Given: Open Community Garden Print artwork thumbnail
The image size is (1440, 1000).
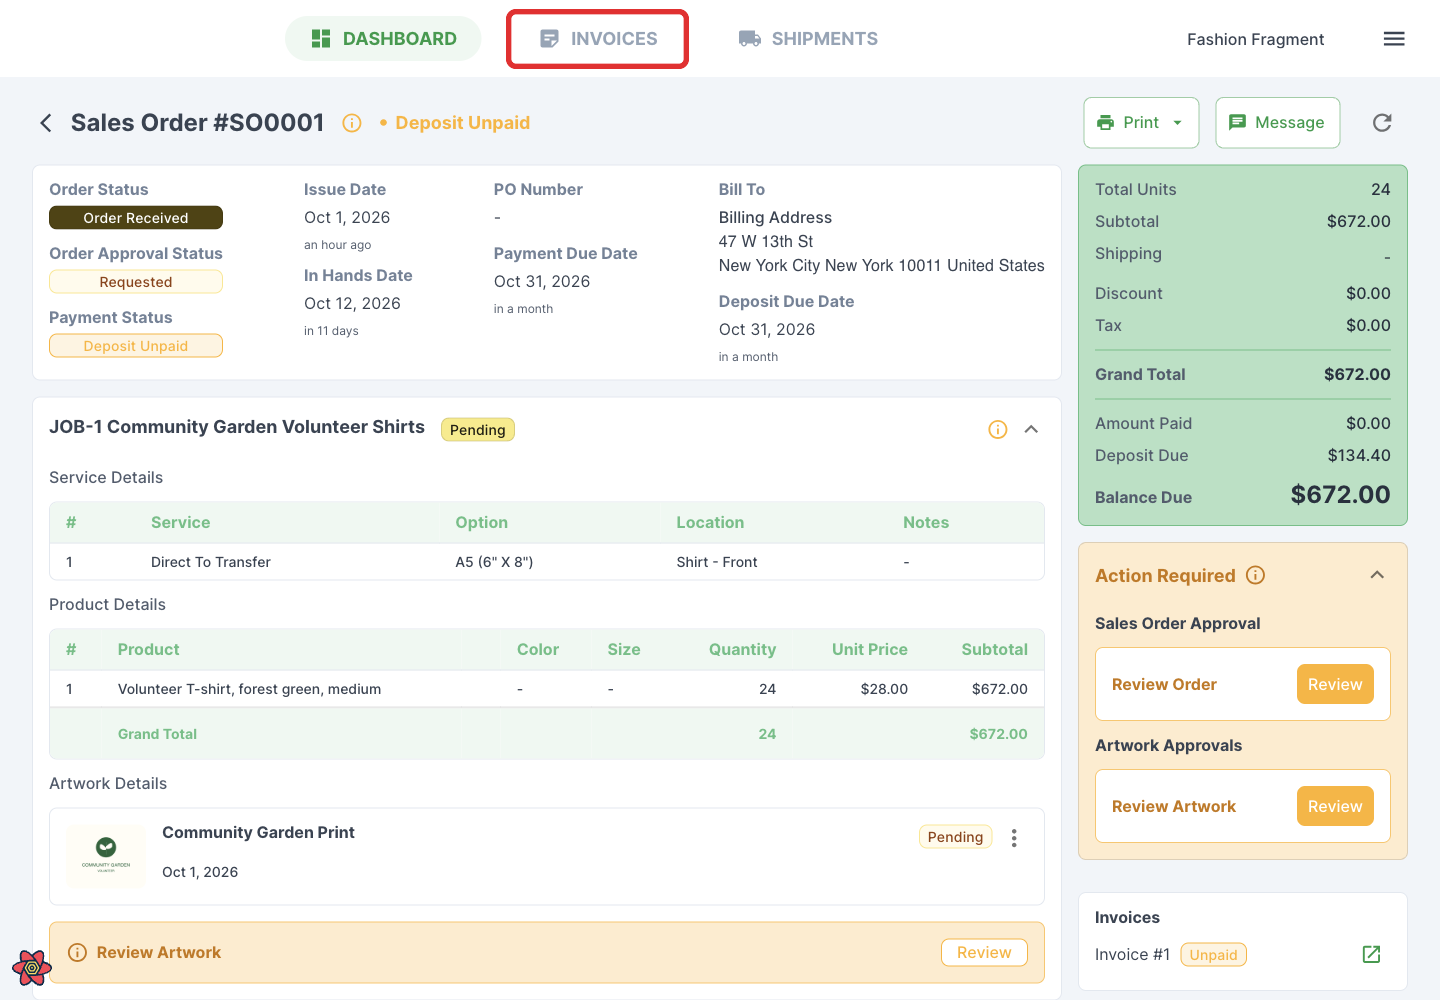Looking at the screenshot, I should [x=106, y=855].
